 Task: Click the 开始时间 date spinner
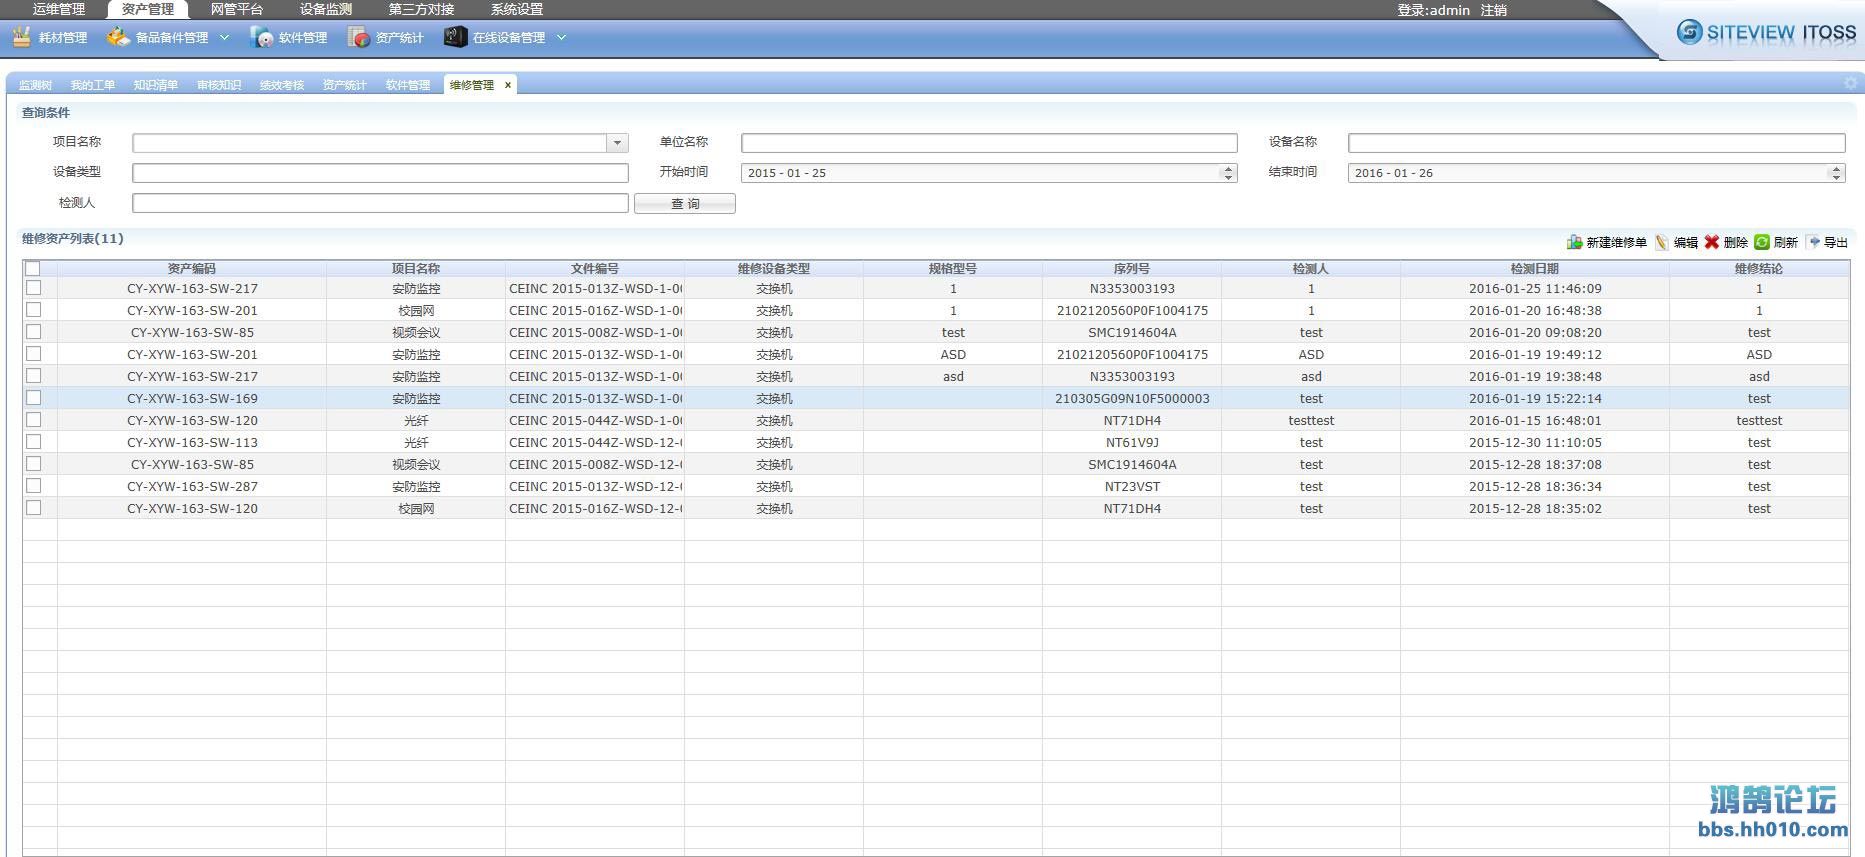pos(1229,173)
